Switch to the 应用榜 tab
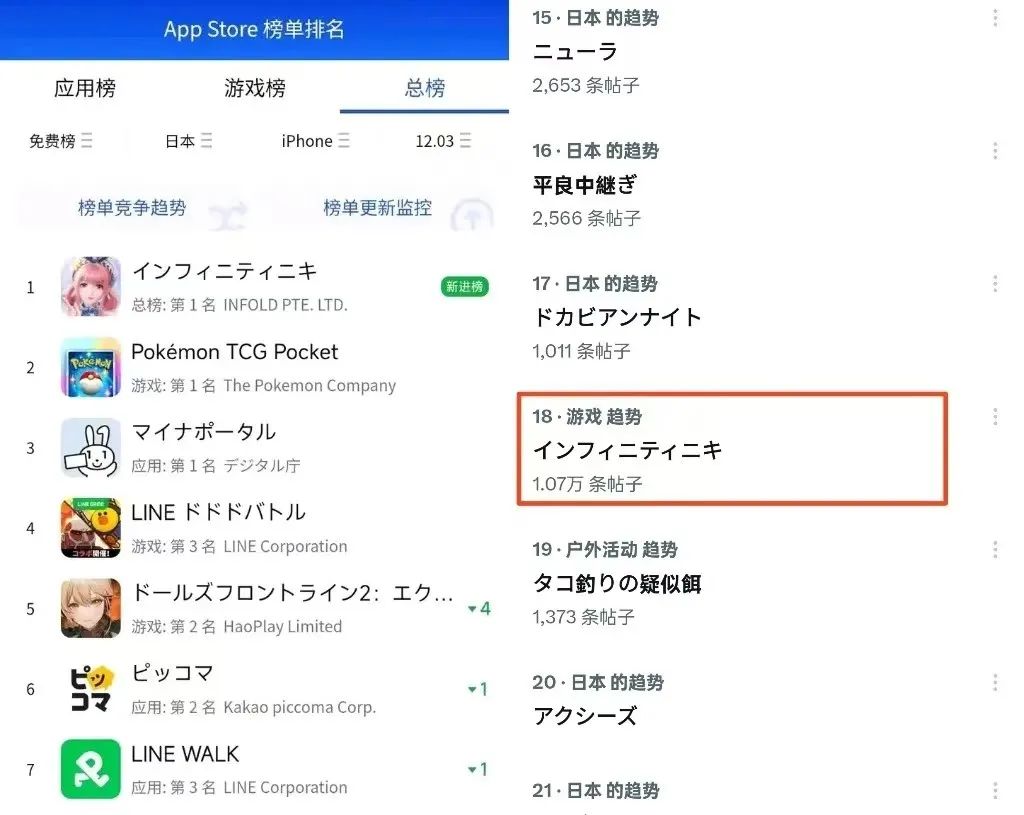Viewport: 1024px width, 815px height. [85, 88]
